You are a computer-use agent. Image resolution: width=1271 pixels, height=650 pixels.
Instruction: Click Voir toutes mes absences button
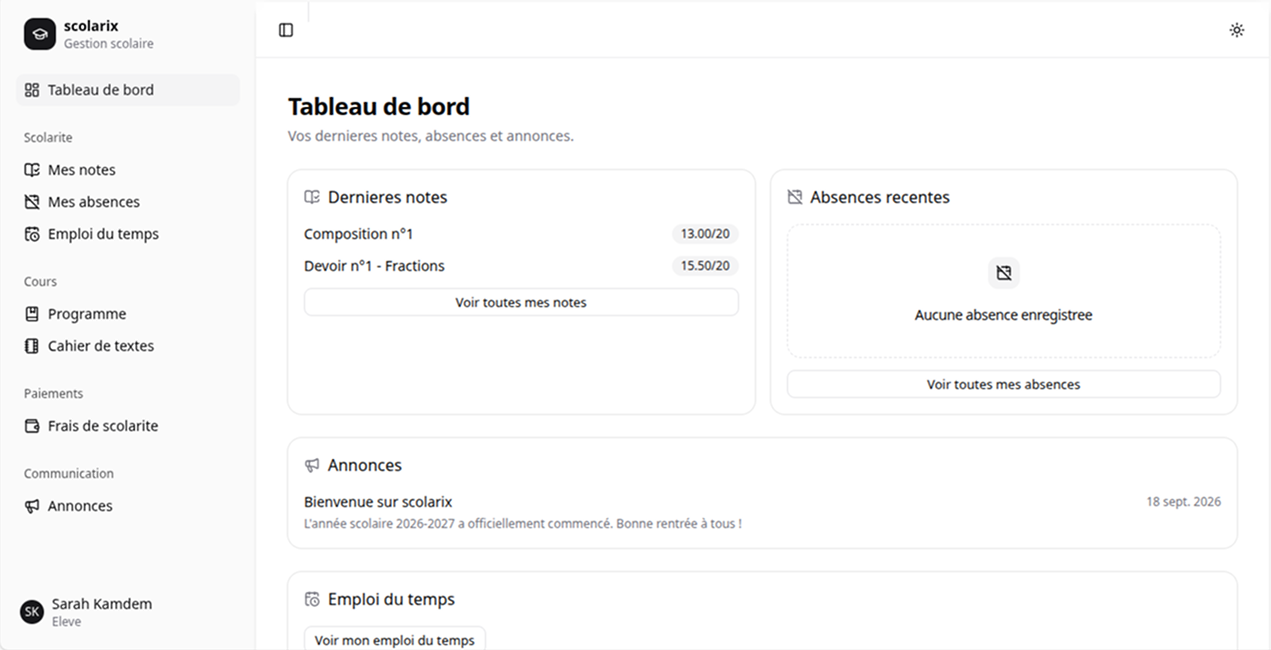1004,384
